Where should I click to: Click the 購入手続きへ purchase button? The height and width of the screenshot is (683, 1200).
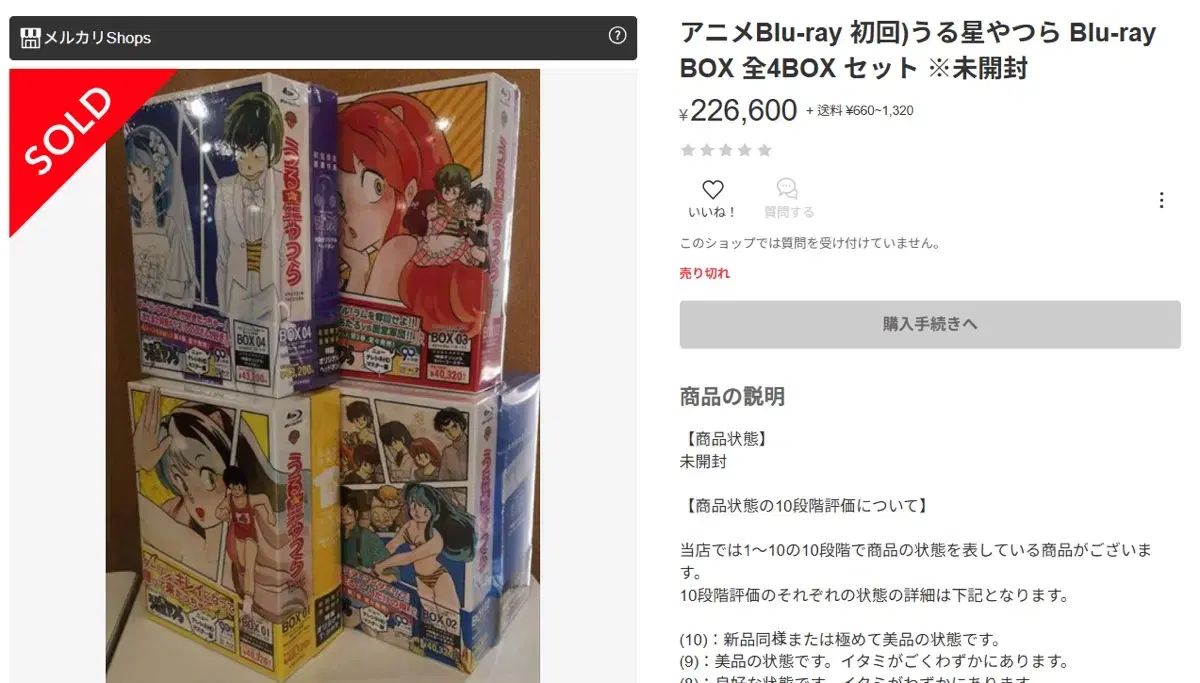point(930,324)
